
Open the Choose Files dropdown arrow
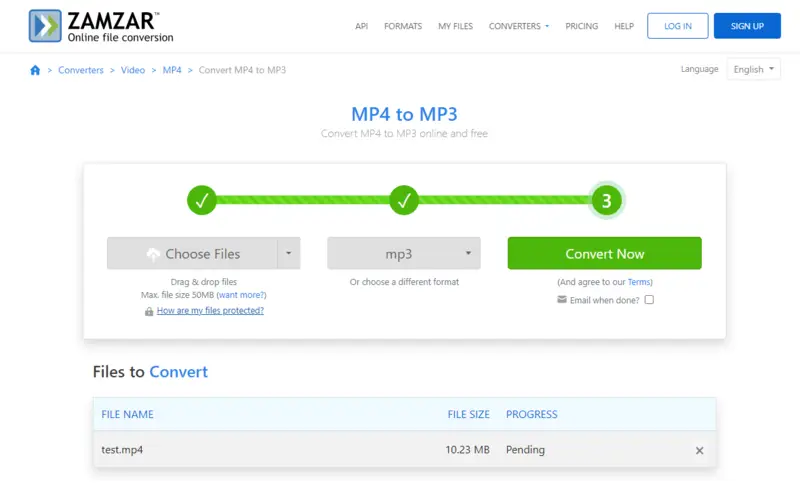[289, 253]
